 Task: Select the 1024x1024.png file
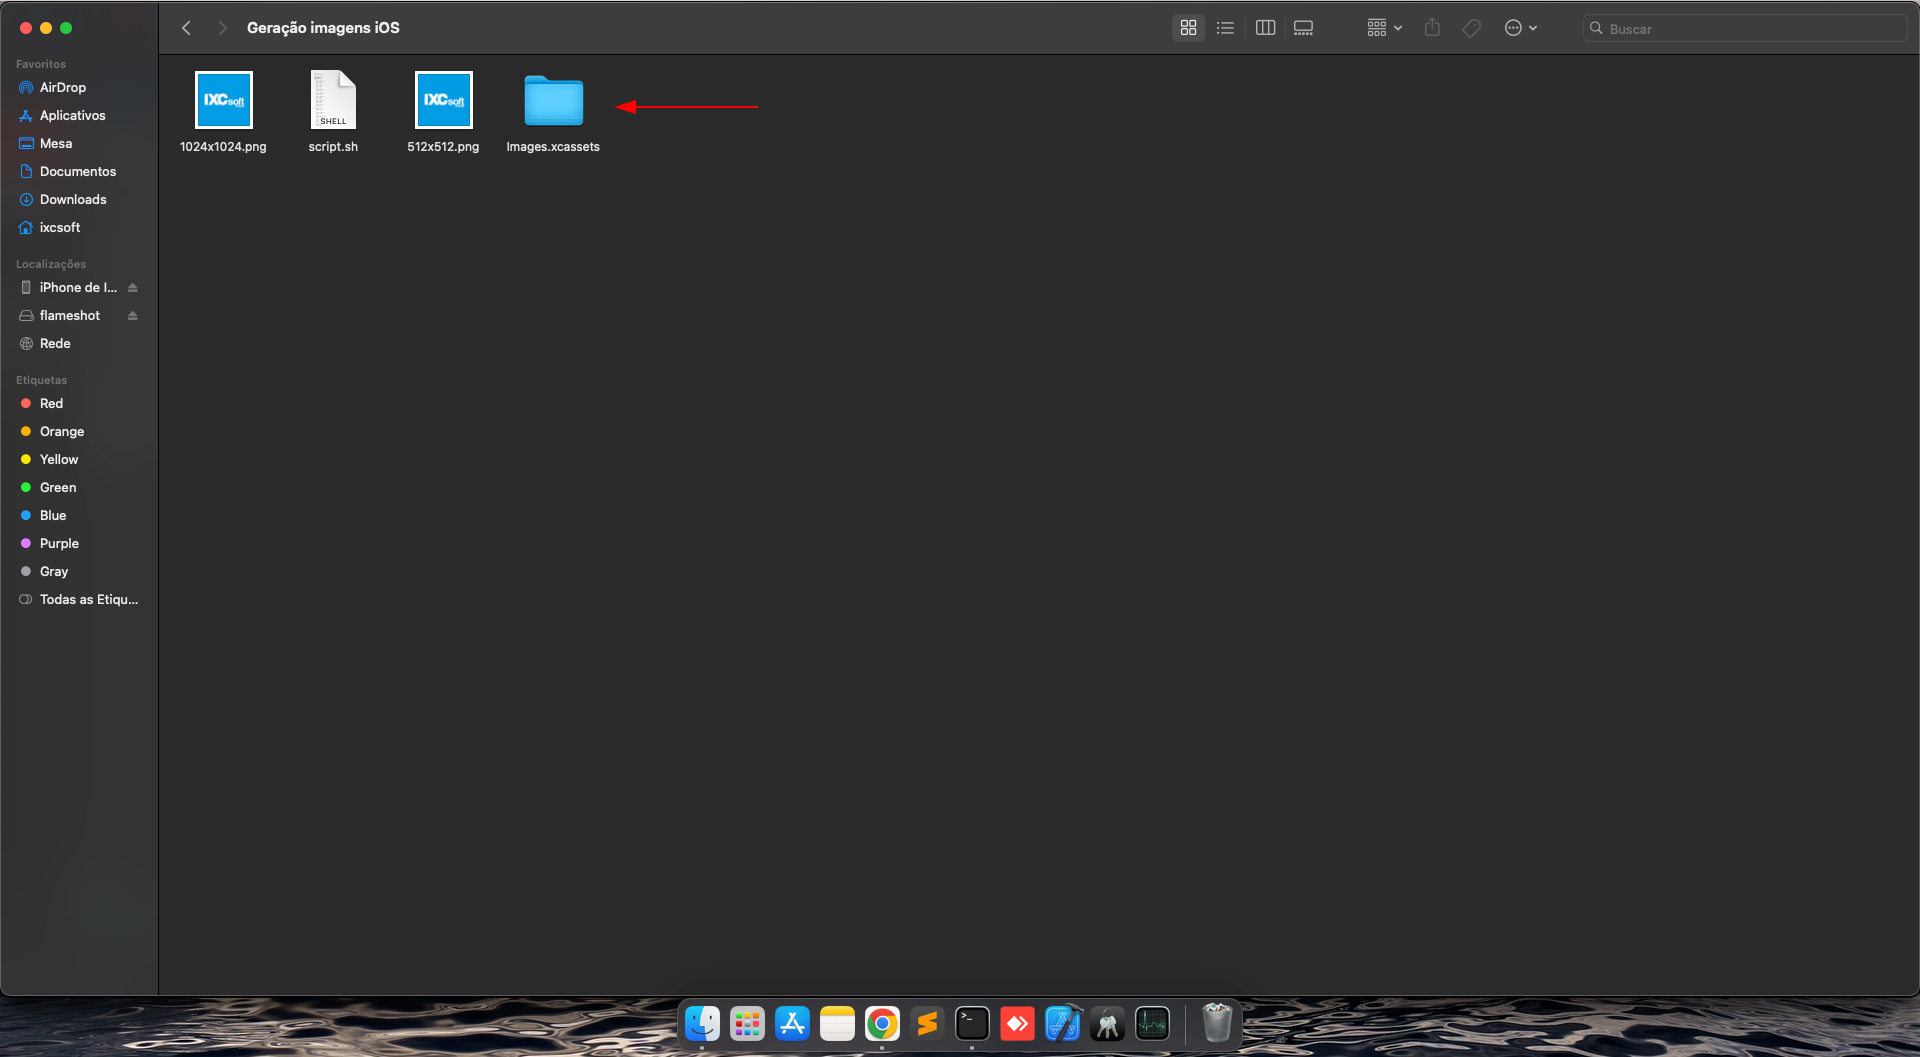click(223, 111)
